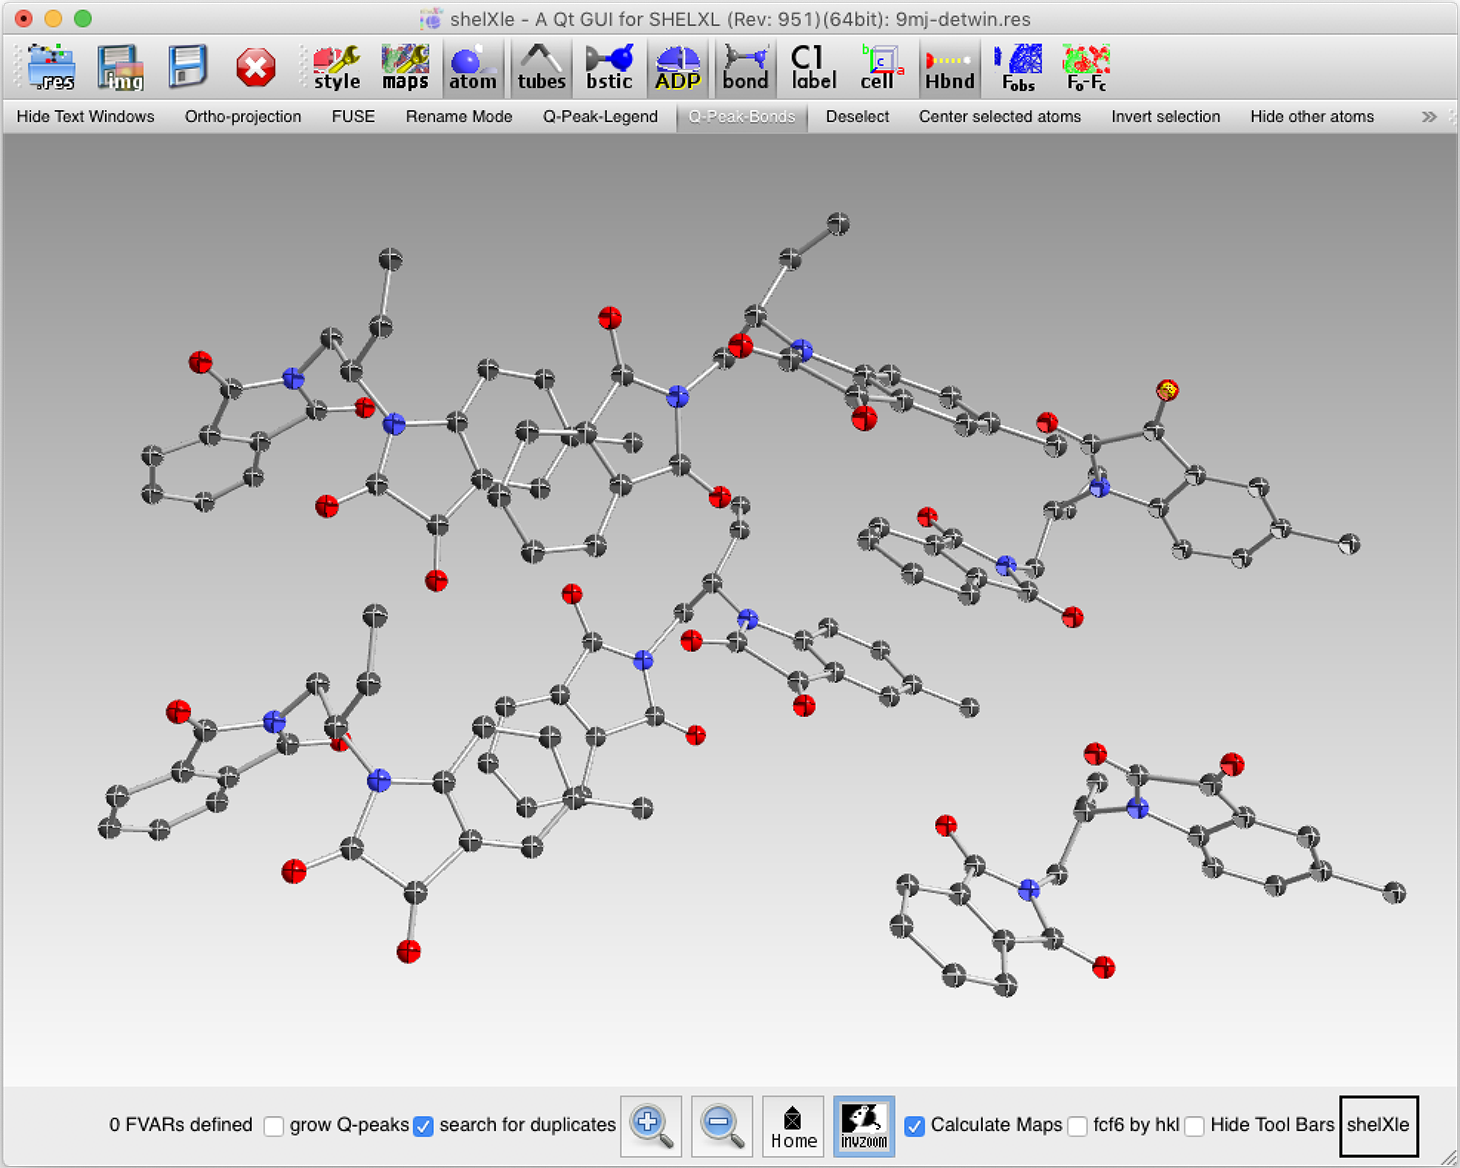
Task: Open a .res file with the res icon
Action: click(52, 67)
